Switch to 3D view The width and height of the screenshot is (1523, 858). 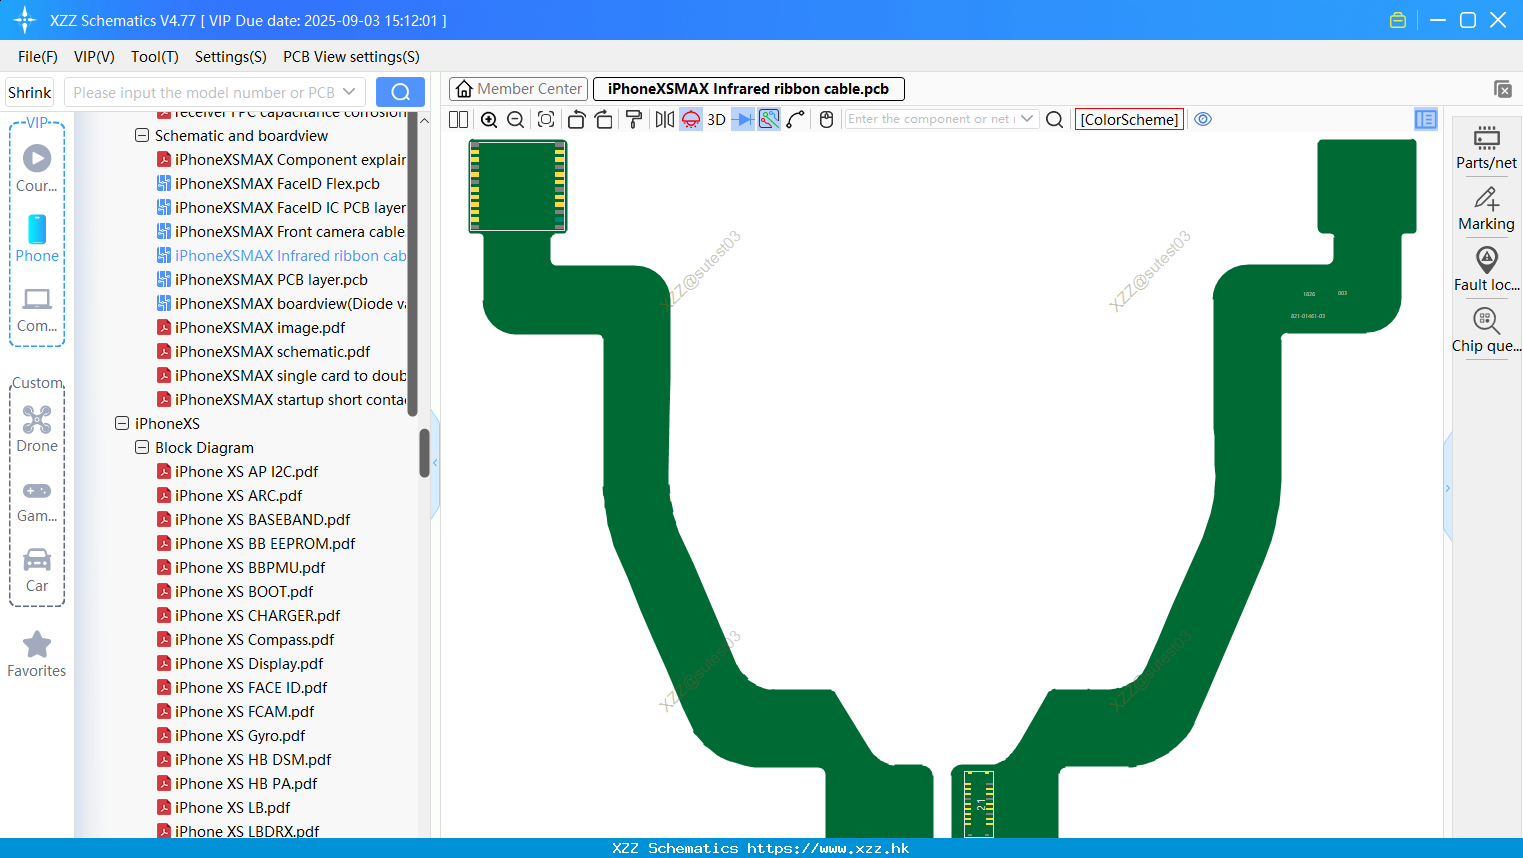click(716, 119)
